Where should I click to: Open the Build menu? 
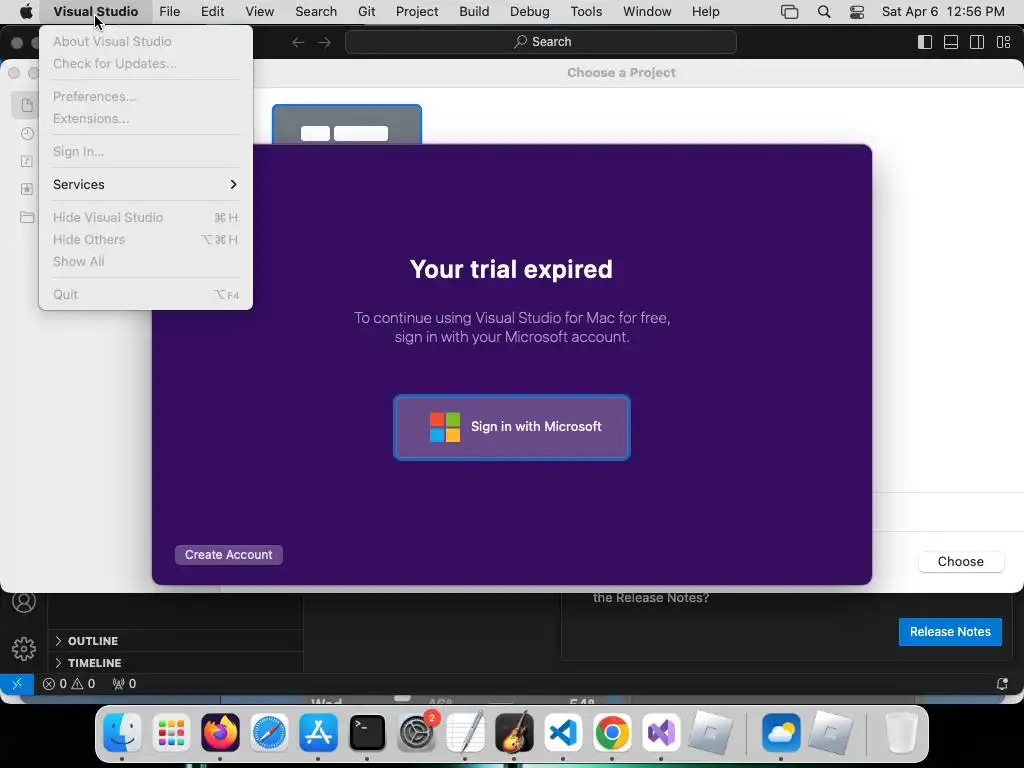474,12
